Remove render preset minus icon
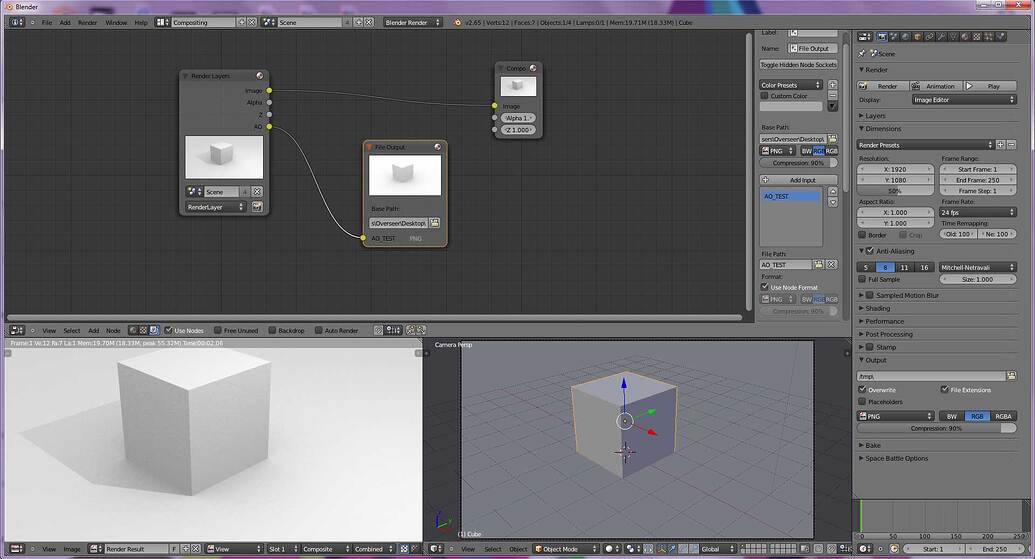 point(1011,145)
